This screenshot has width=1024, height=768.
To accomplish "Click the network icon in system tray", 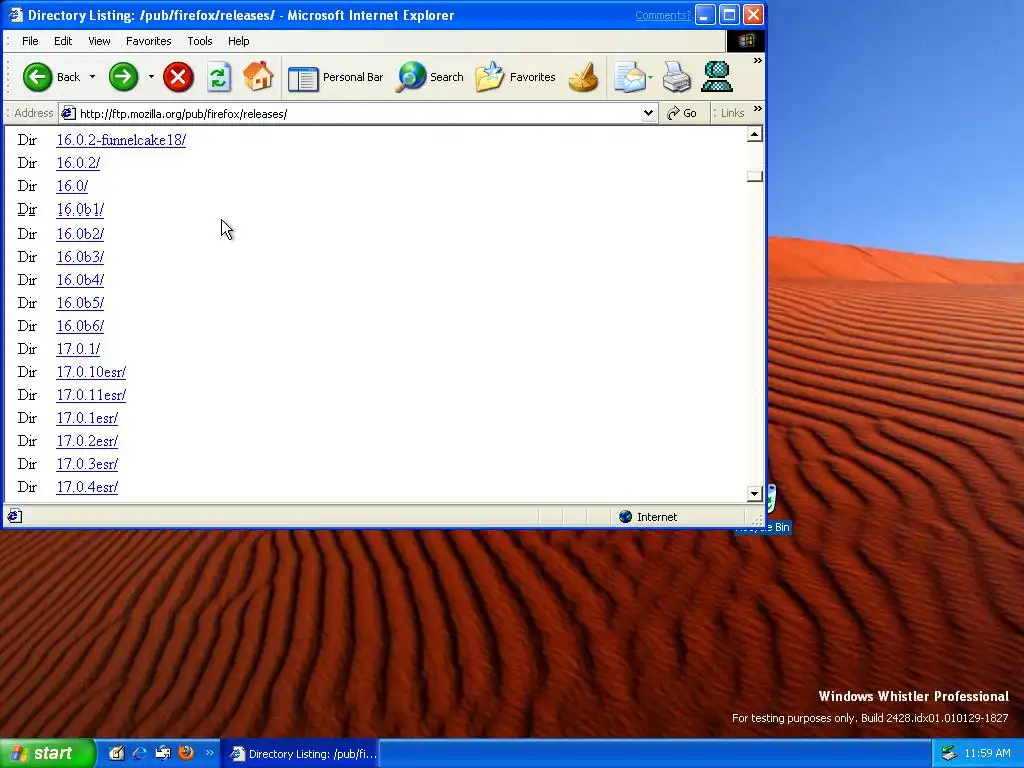I will (x=949, y=754).
